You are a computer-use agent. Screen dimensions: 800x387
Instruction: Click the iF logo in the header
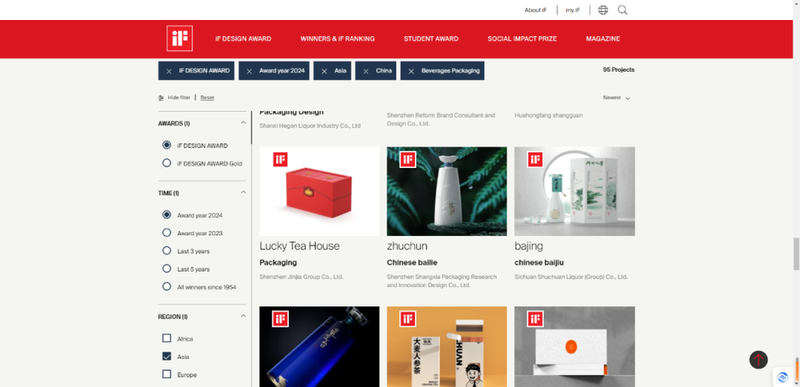(180, 38)
